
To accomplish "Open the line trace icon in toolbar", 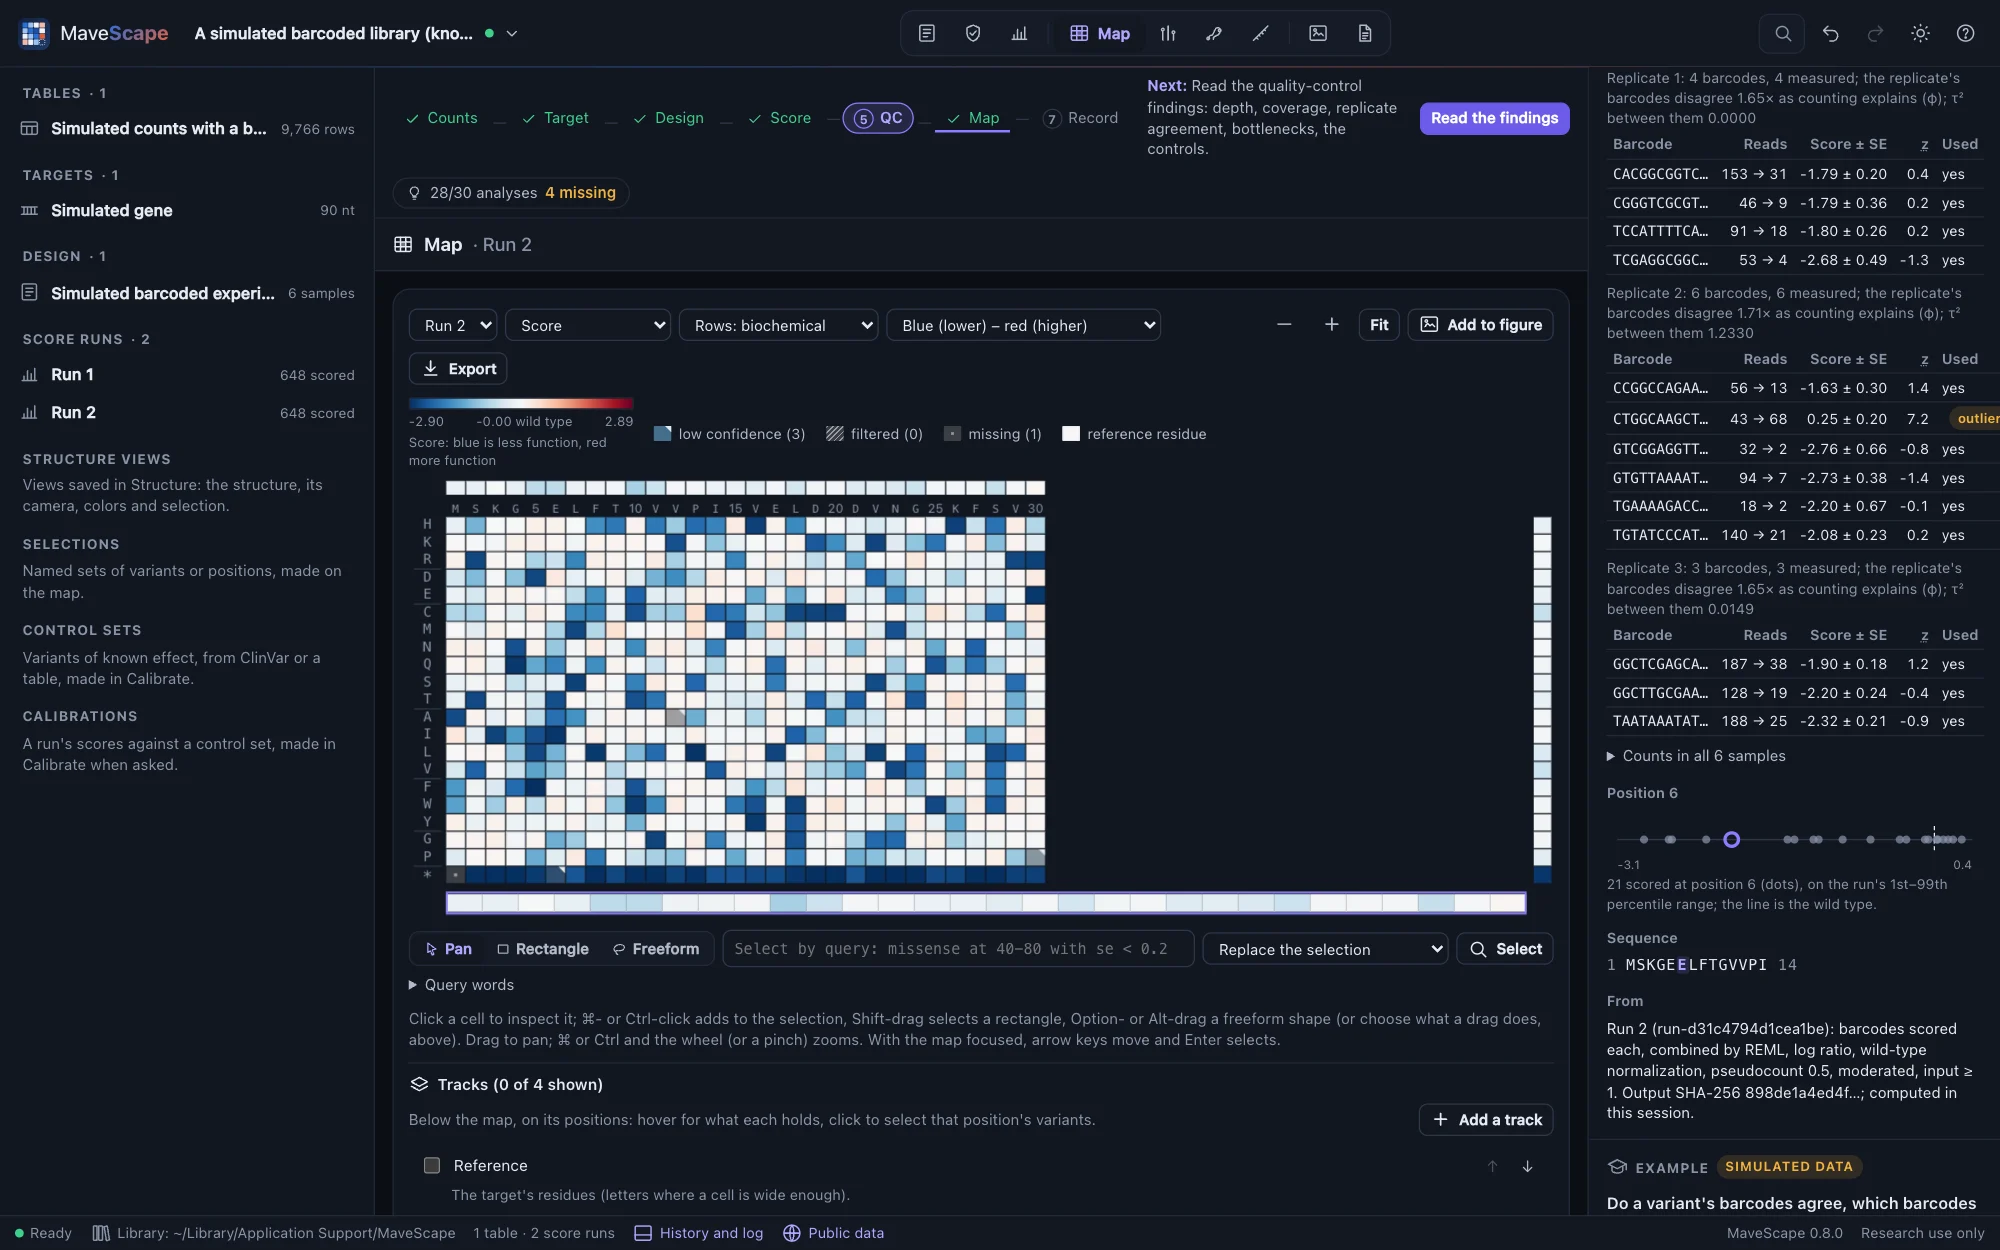I will coord(1261,34).
